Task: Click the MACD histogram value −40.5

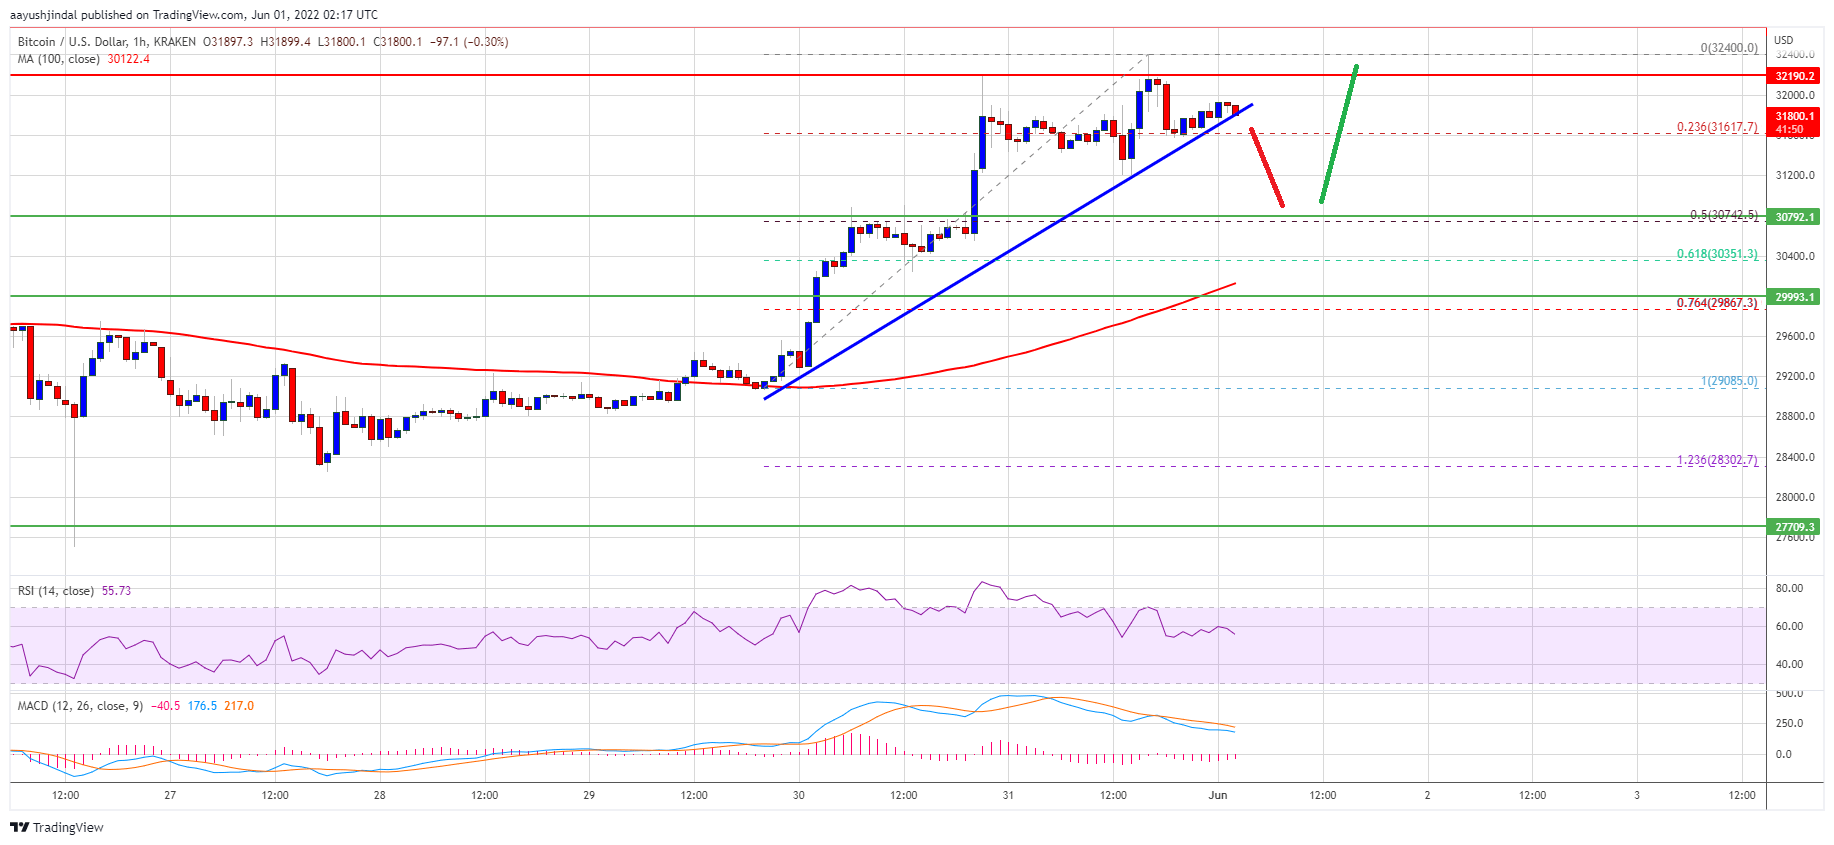Action: click(166, 706)
